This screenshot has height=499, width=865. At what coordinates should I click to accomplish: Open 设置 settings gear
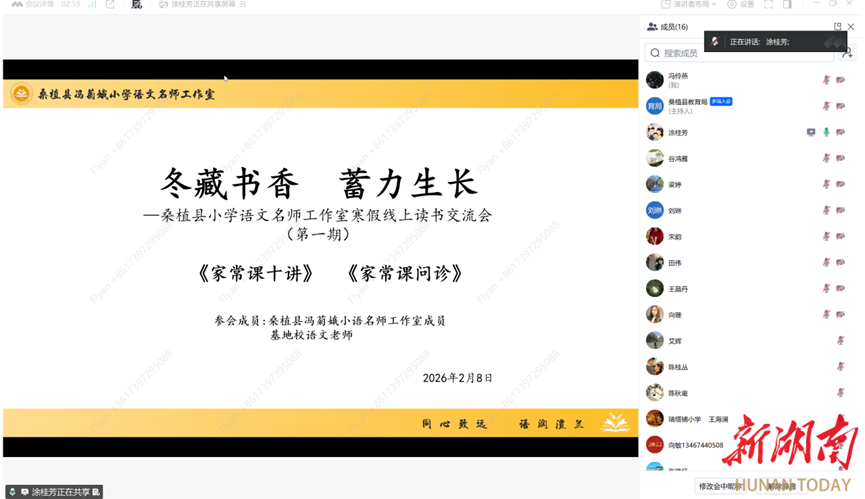[741, 5]
